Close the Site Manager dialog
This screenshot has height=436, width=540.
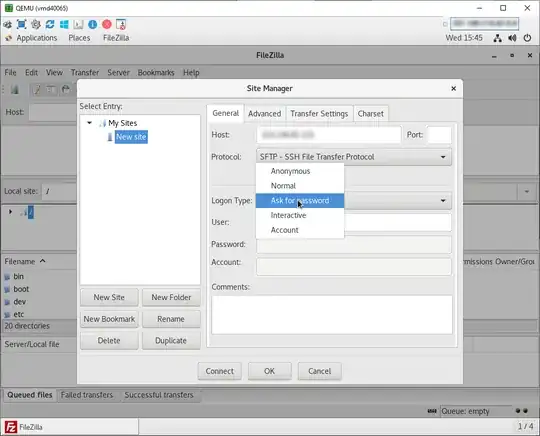tap(454, 89)
